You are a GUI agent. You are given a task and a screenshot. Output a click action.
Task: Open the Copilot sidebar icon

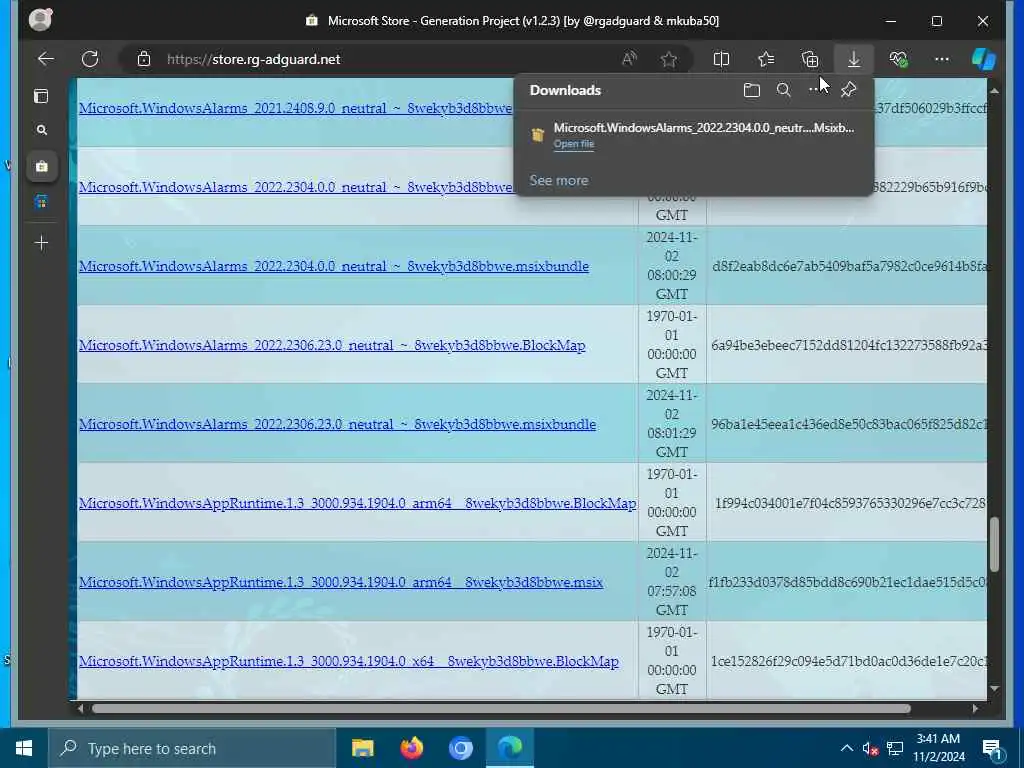tap(984, 59)
